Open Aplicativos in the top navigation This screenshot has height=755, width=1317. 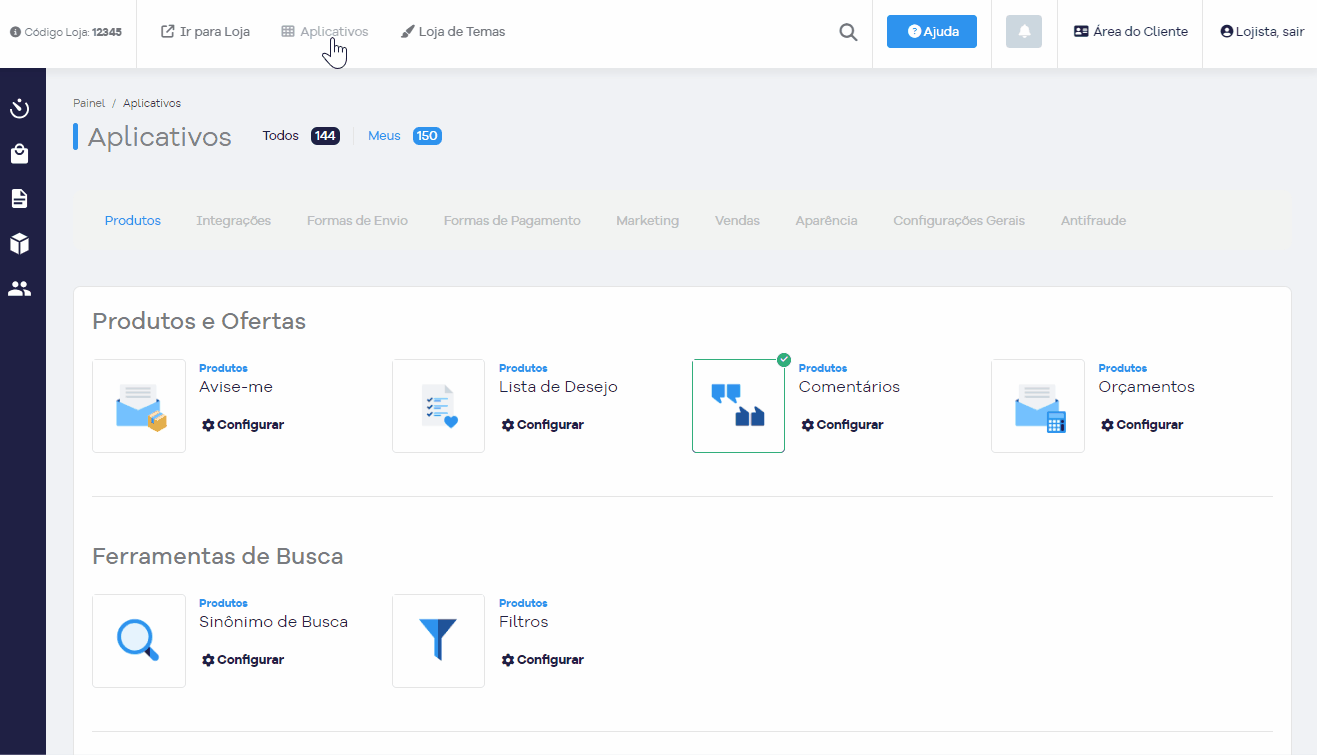pos(325,32)
